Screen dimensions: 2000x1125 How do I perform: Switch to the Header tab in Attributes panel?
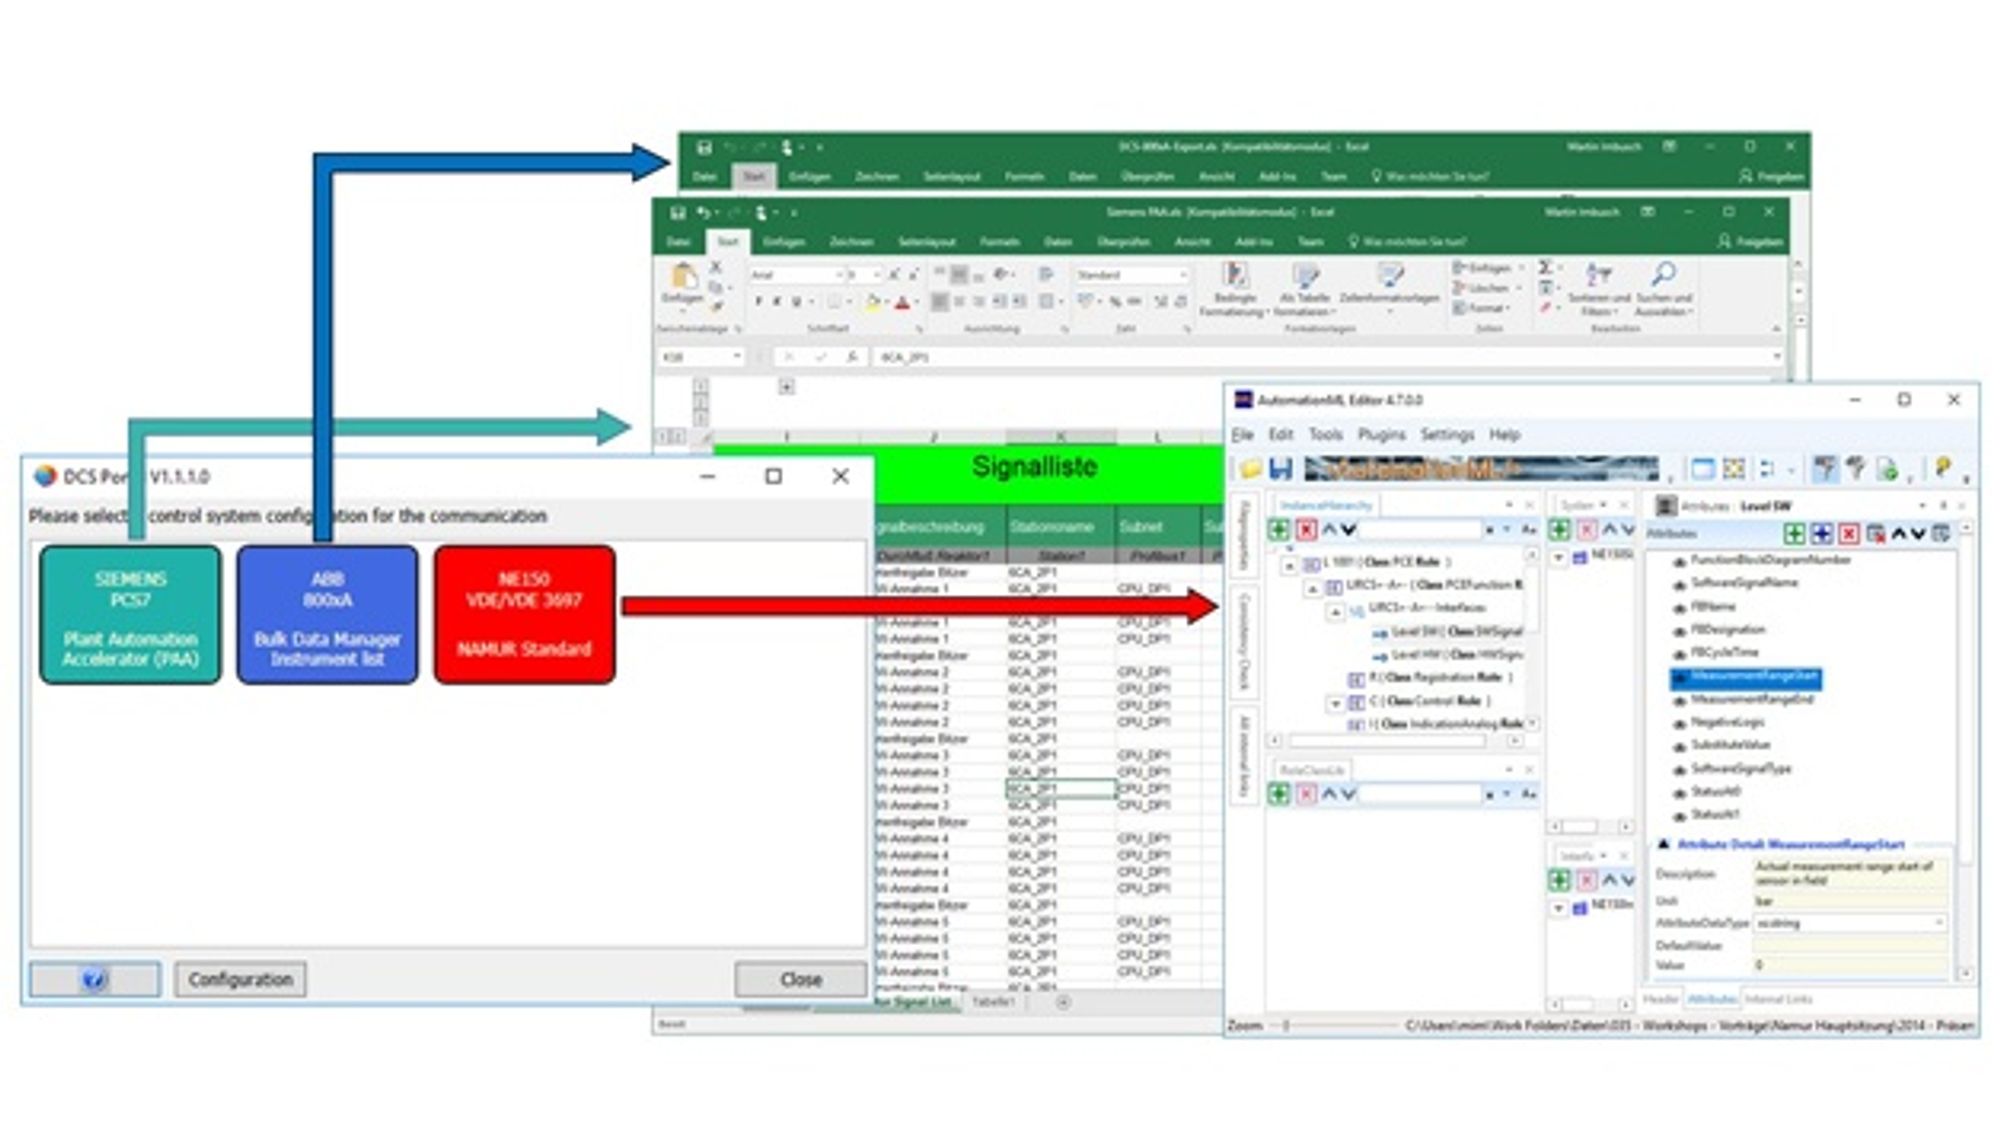(1661, 1000)
